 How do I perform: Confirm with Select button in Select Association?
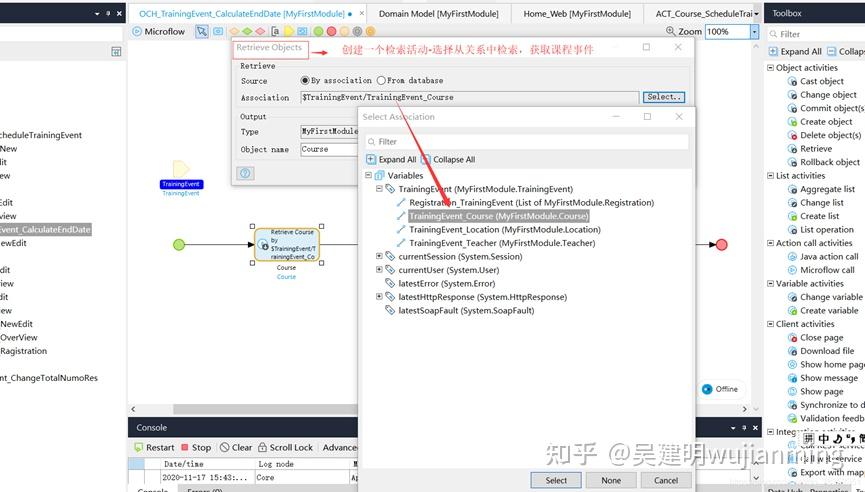(x=556, y=480)
